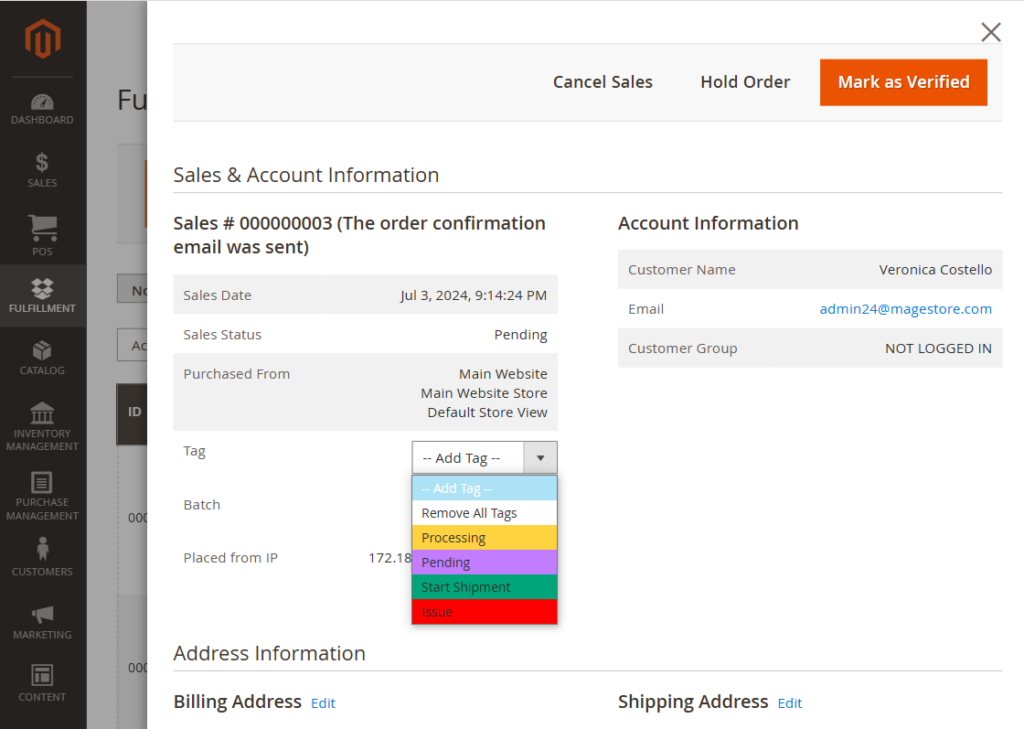Click the Mark as Verified button
The width and height of the screenshot is (1024, 729).
903,82
